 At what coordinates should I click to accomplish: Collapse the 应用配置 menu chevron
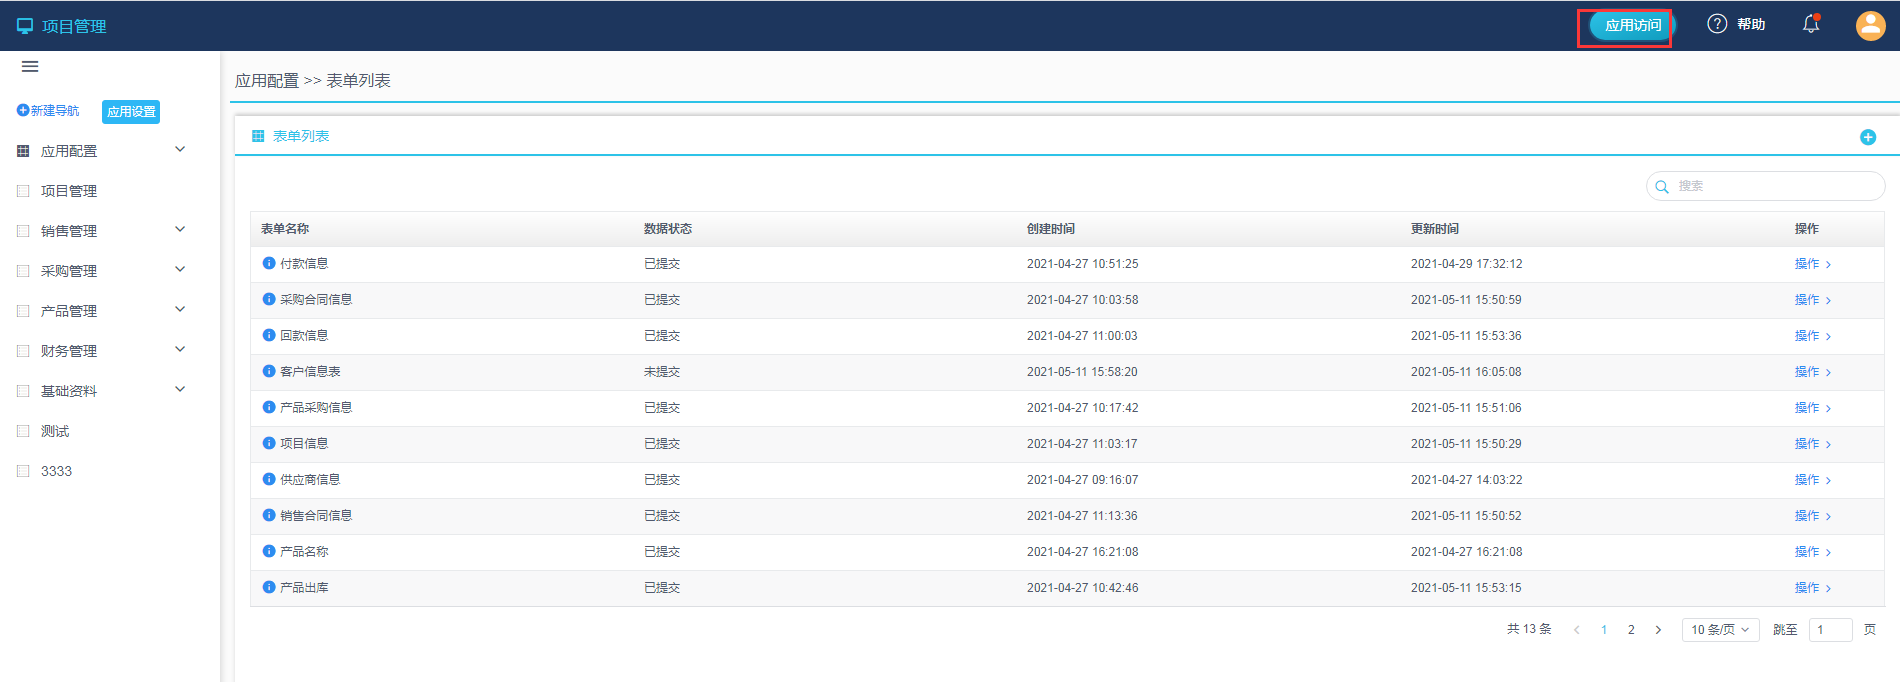[x=180, y=150]
